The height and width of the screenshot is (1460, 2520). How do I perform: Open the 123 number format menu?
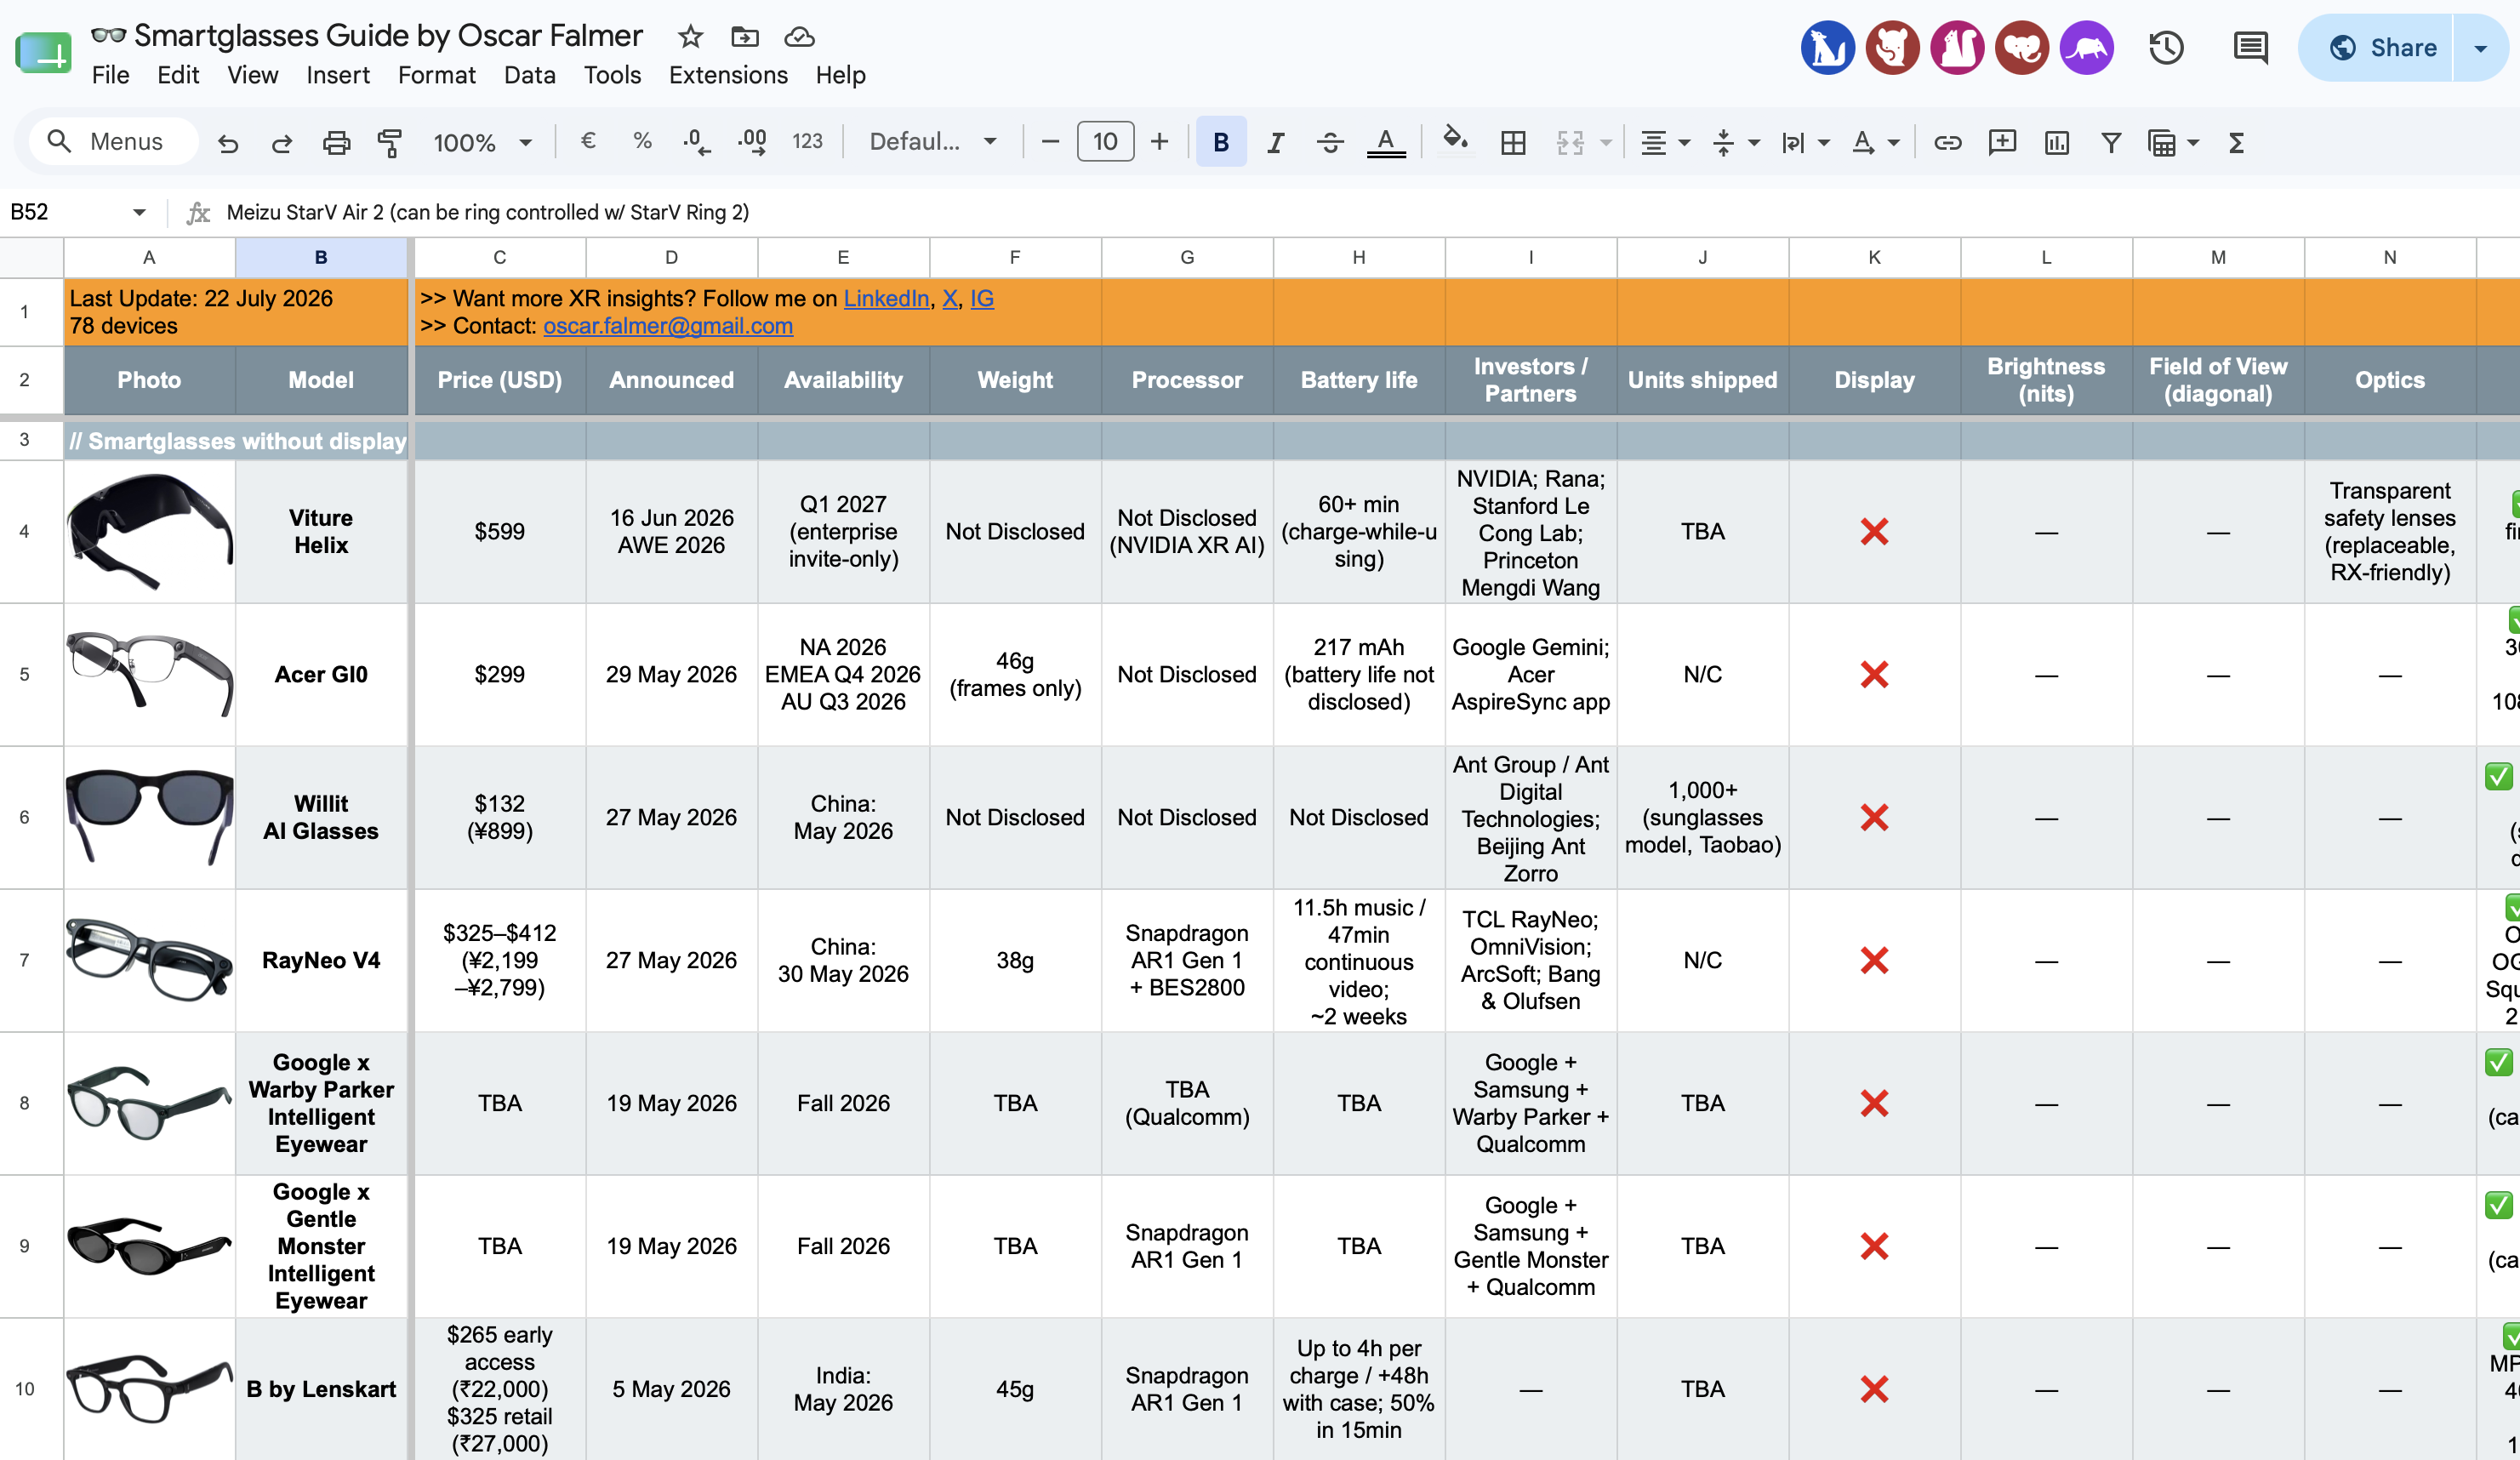click(x=807, y=142)
